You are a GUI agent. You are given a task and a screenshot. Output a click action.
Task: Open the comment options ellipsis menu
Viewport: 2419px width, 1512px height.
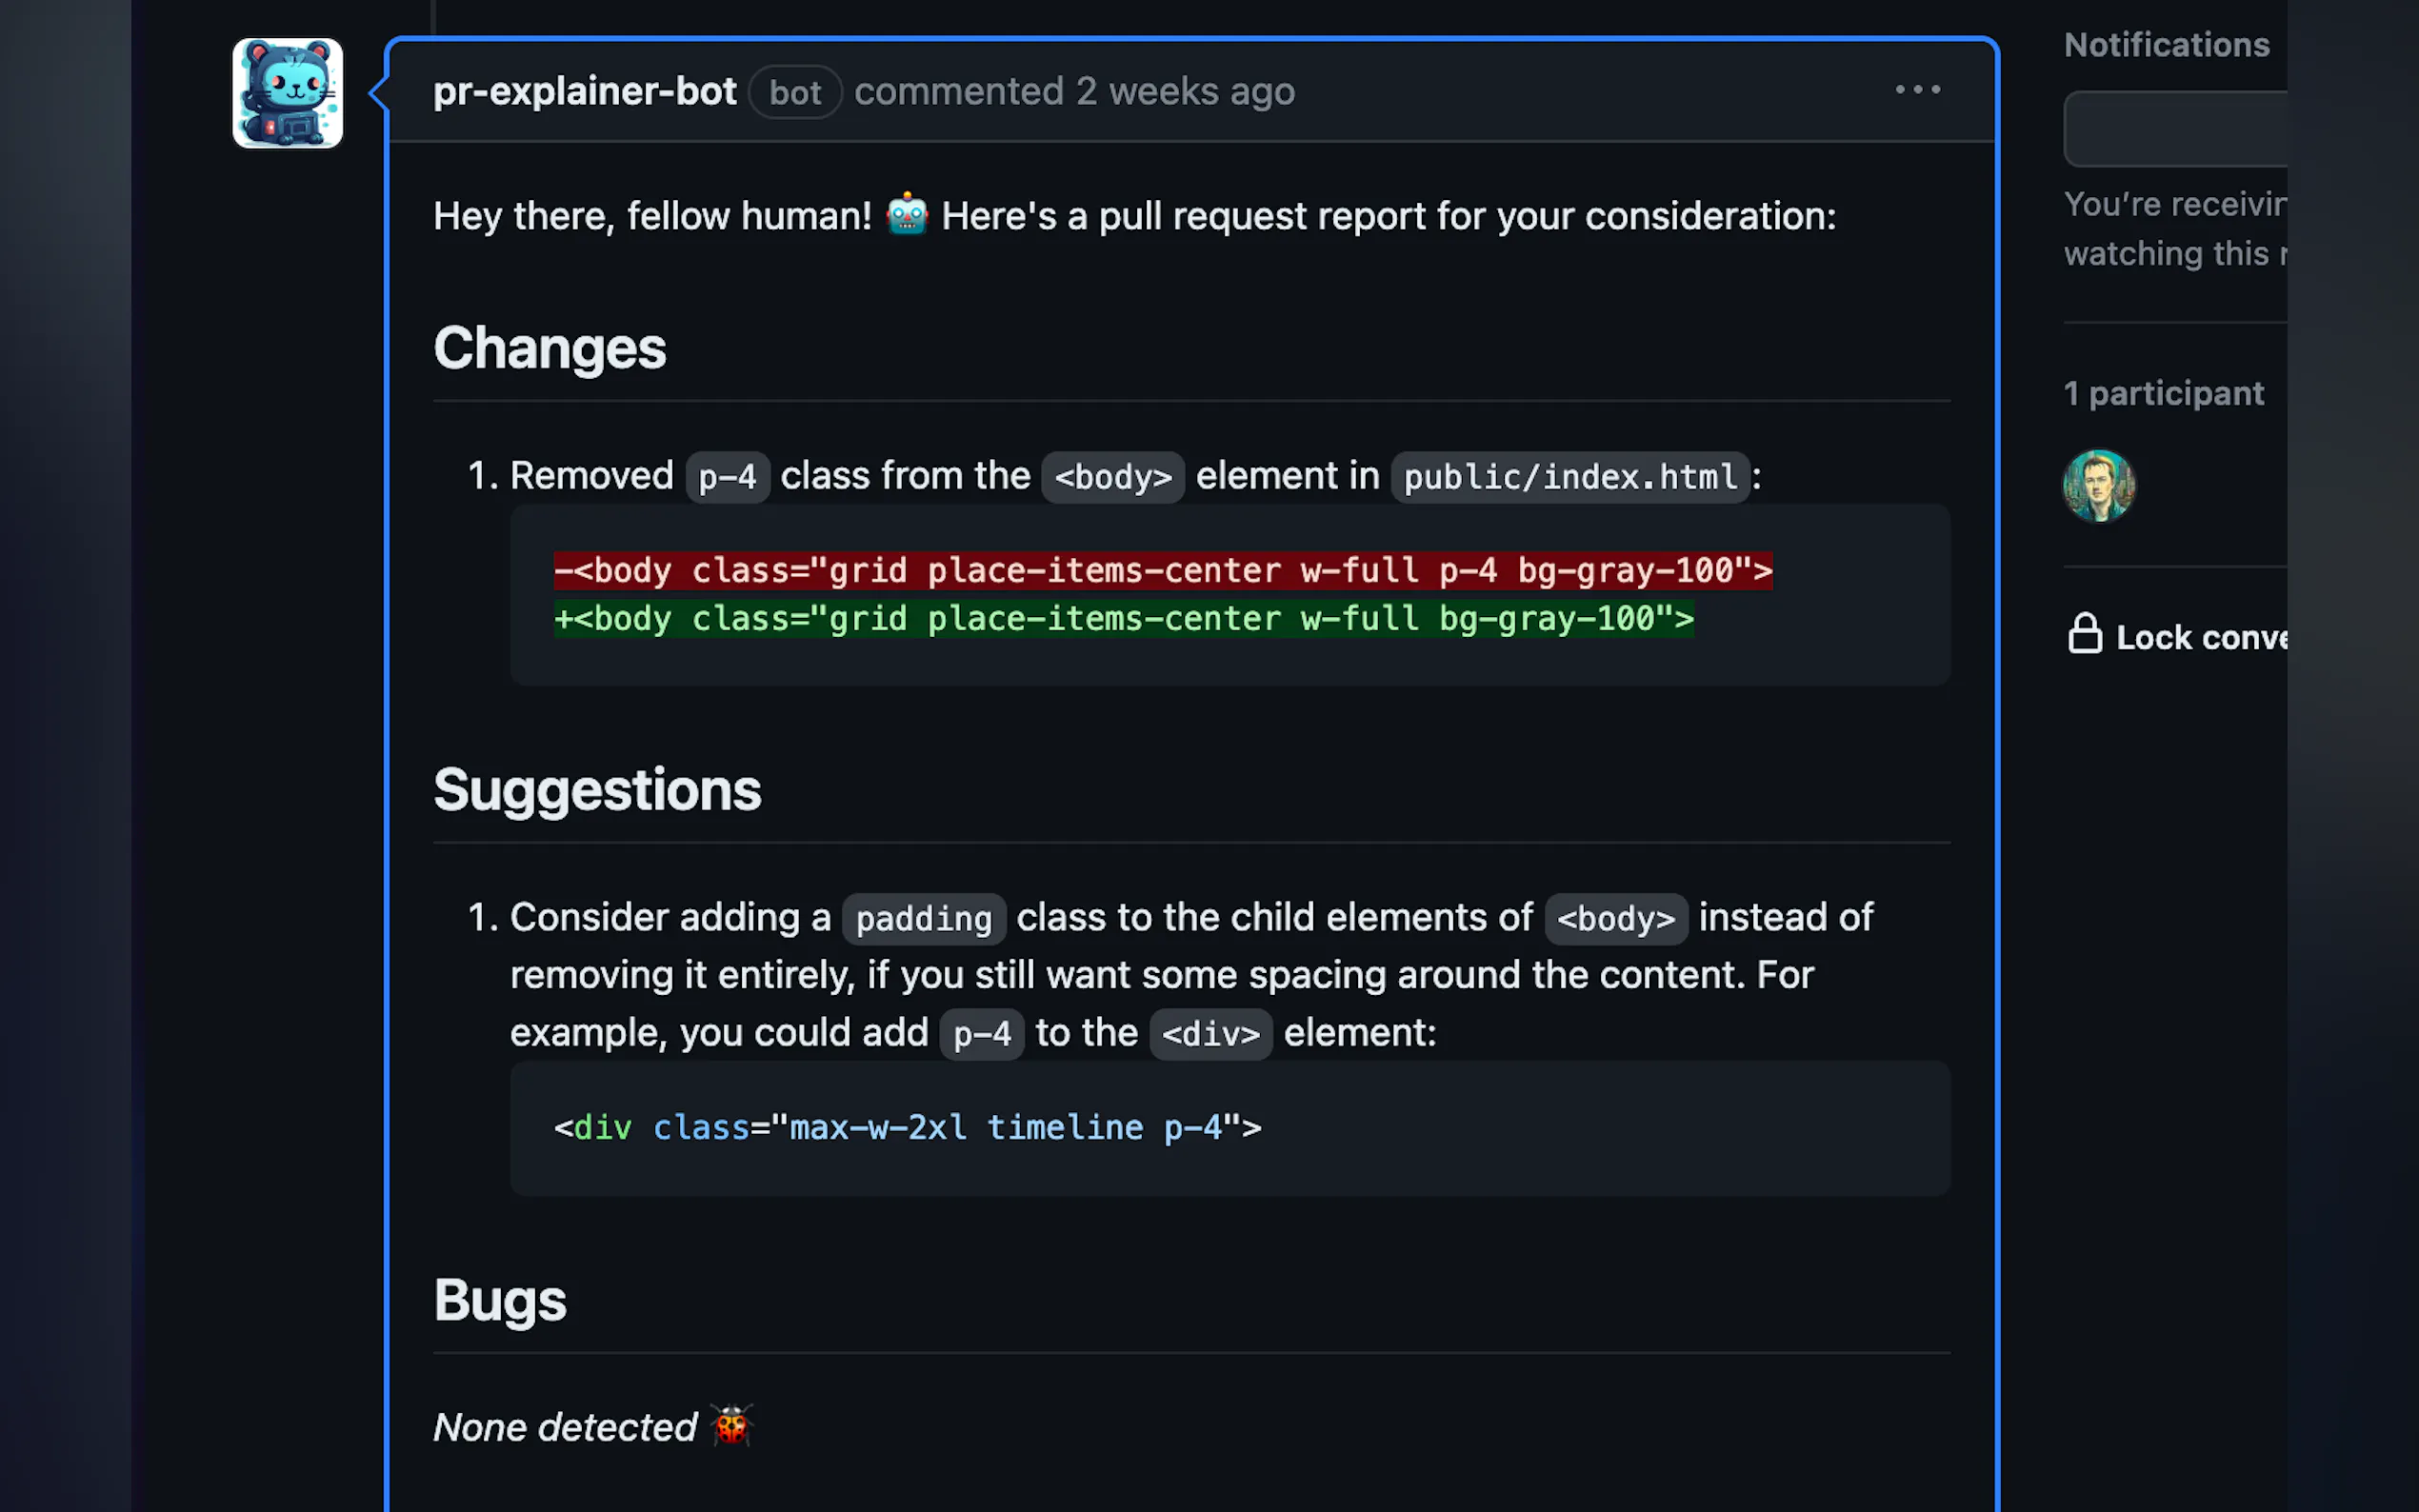pyautogui.click(x=1917, y=90)
